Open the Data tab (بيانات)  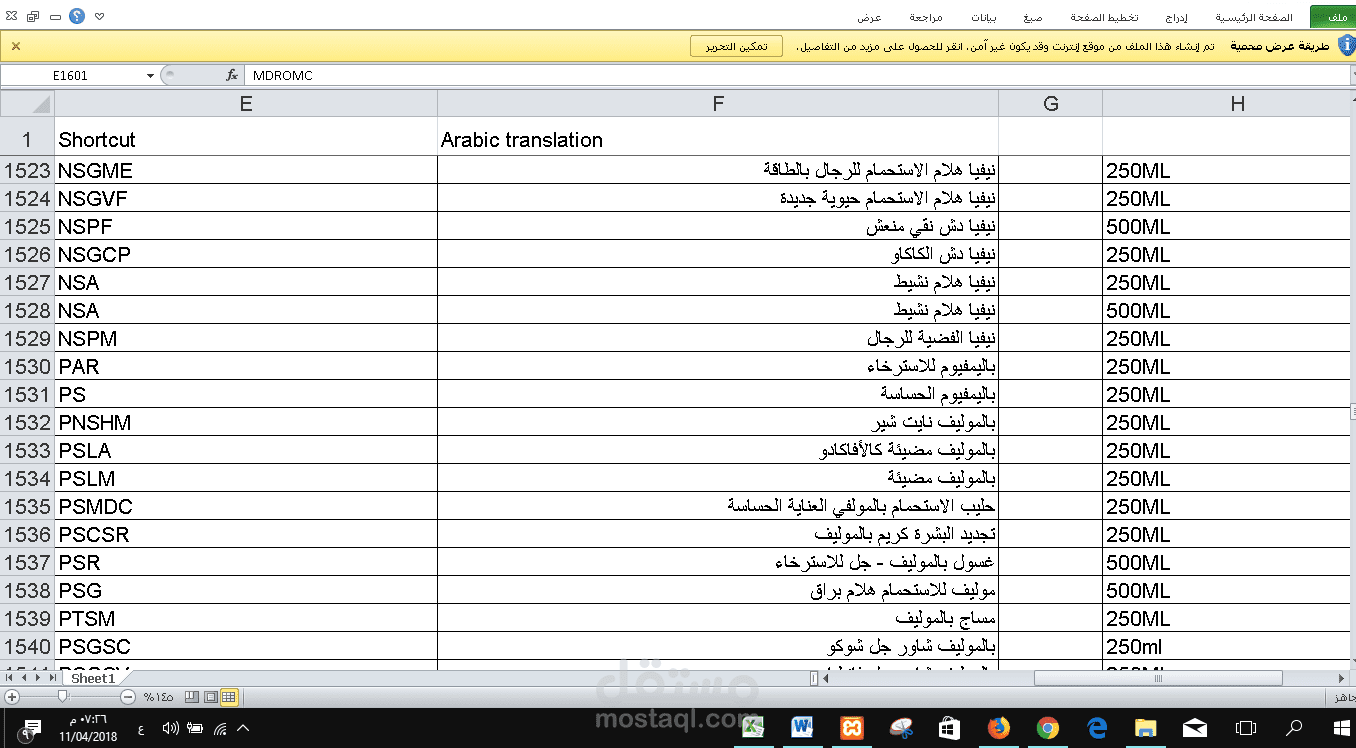(983, 17)
